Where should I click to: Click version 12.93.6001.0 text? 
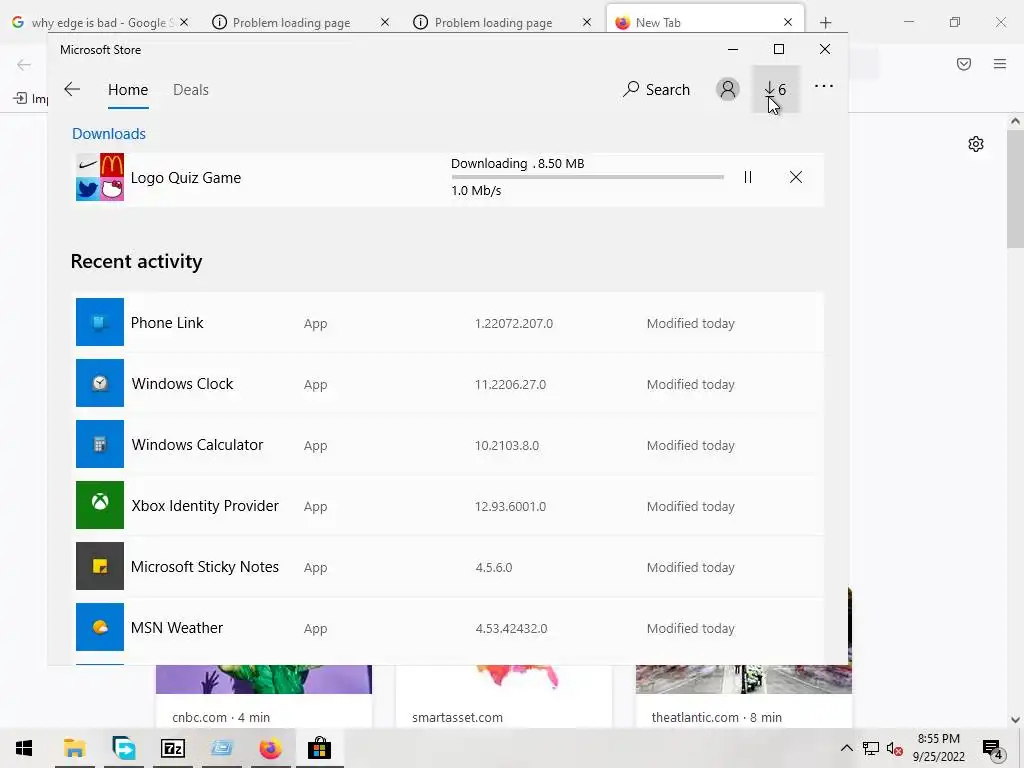click(x=510, y=507)
